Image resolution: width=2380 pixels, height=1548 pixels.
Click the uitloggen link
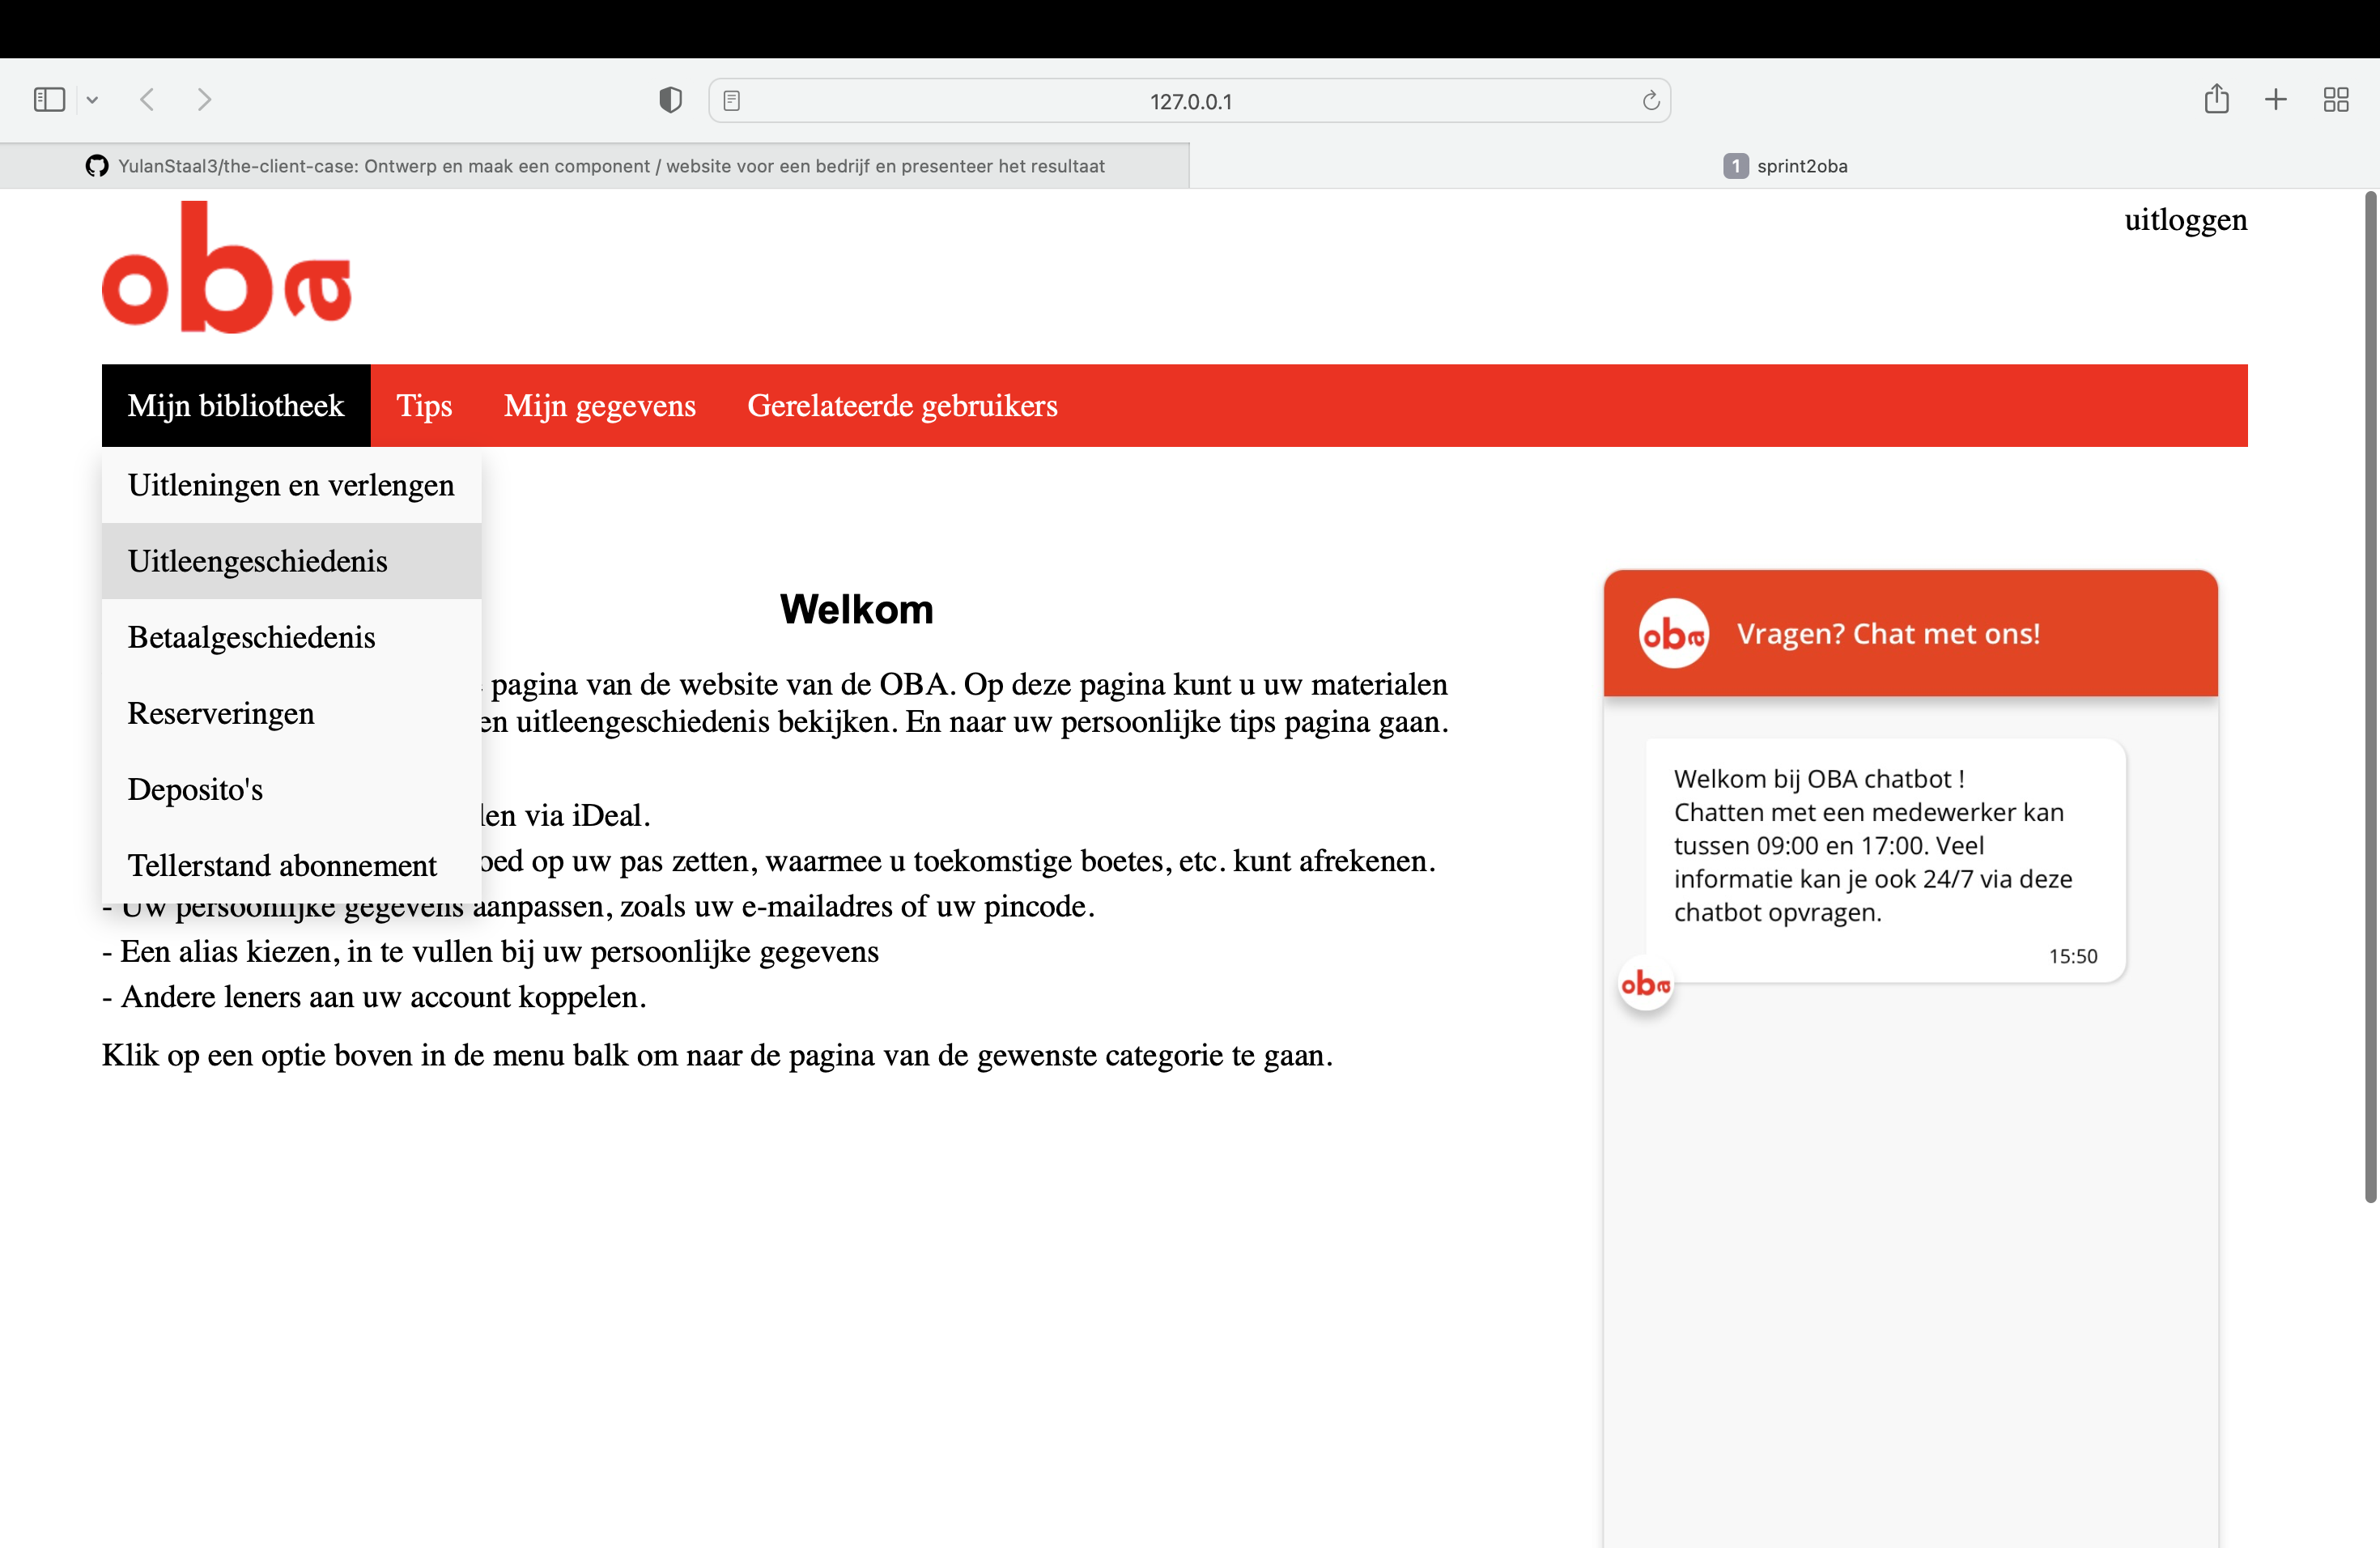click(2184, 220)
